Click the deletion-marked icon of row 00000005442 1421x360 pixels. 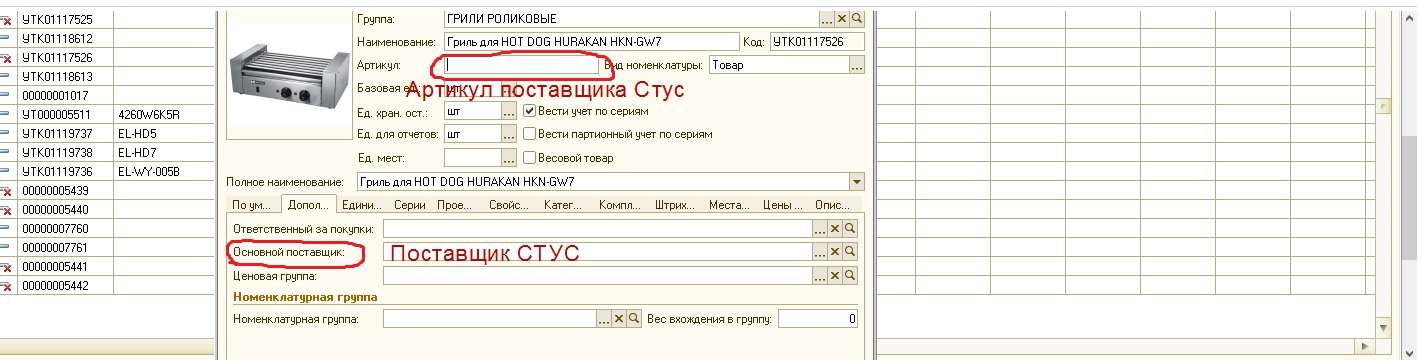tap(5, 286)
